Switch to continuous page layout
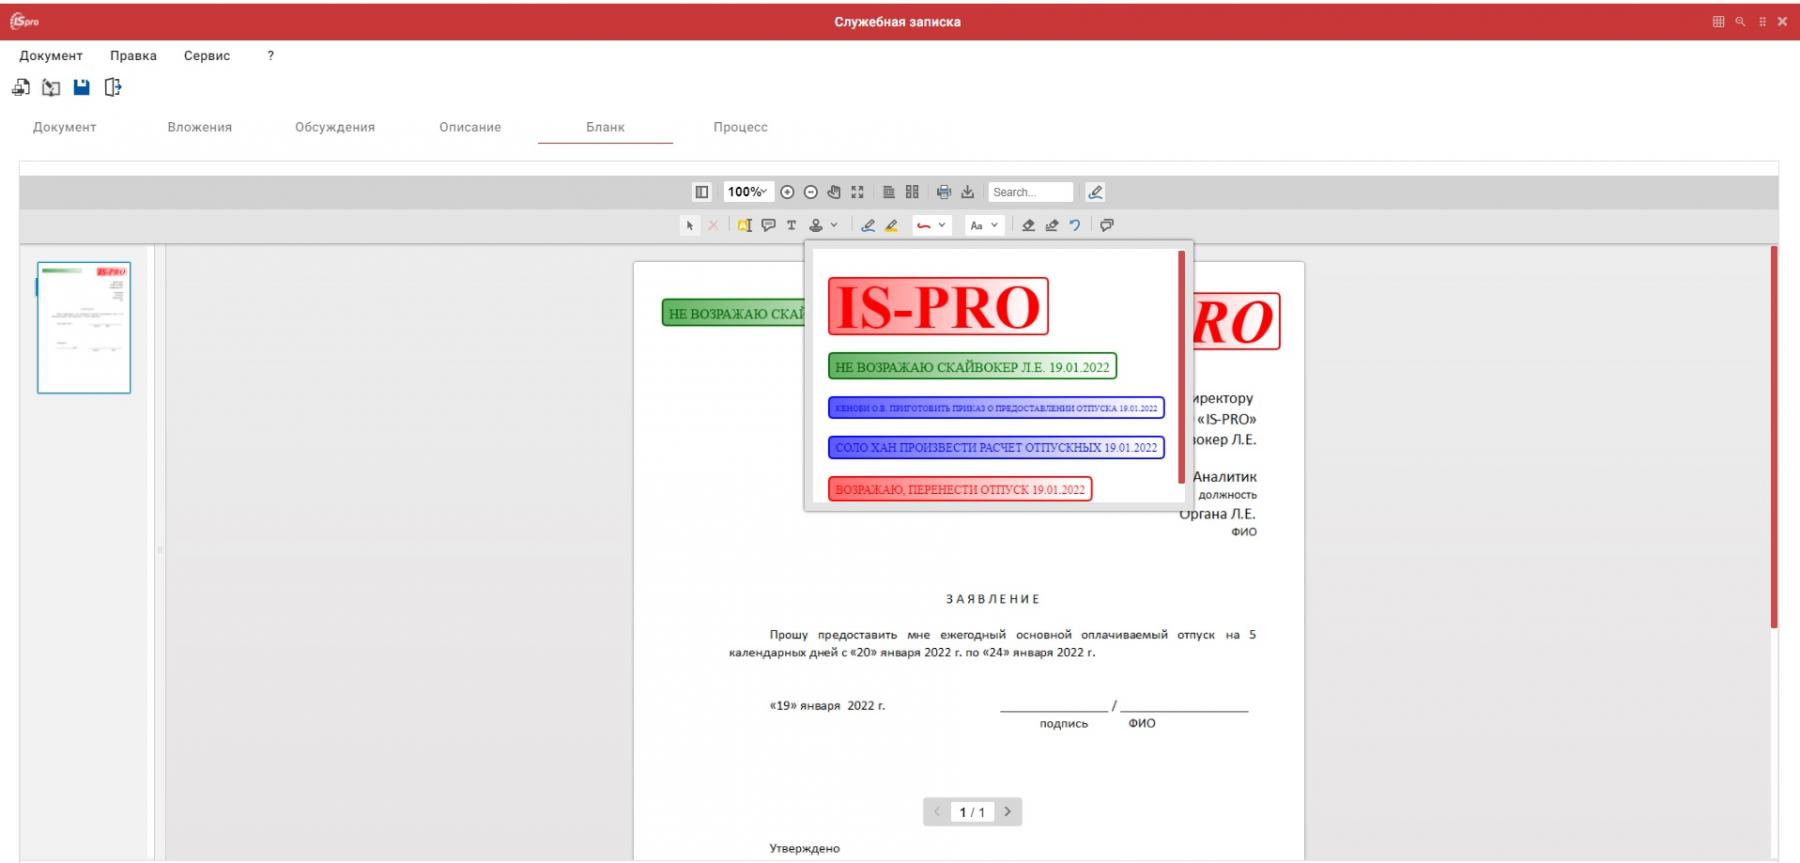 888,192
